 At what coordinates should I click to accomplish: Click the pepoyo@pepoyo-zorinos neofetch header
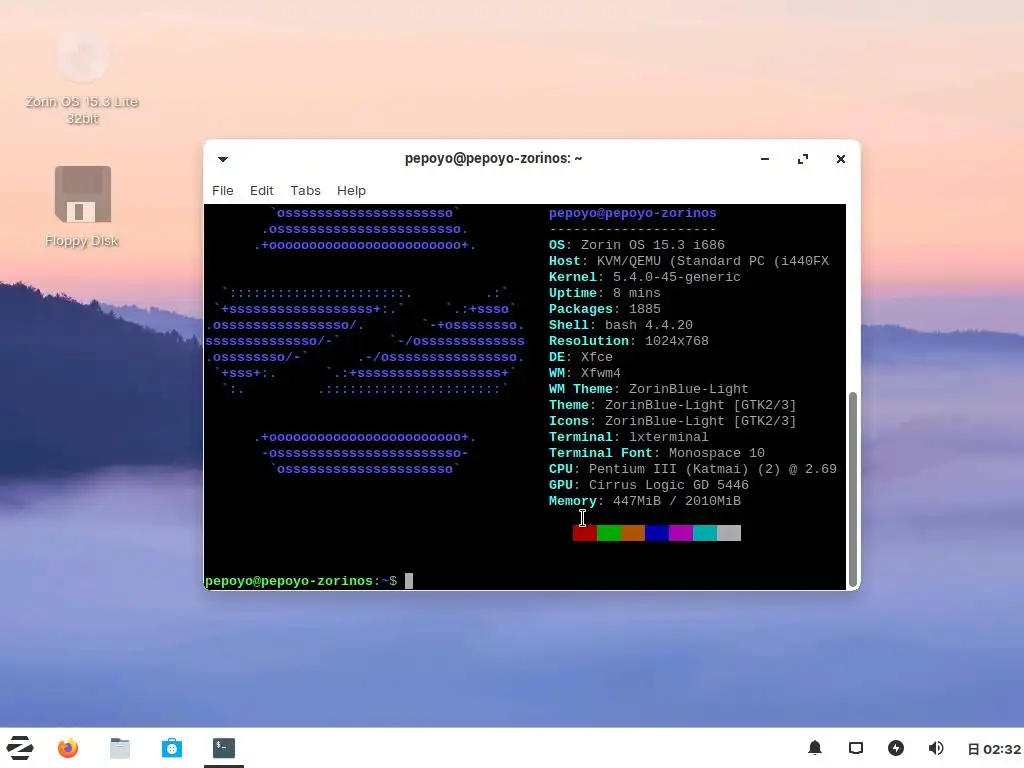tap(633, 213)
